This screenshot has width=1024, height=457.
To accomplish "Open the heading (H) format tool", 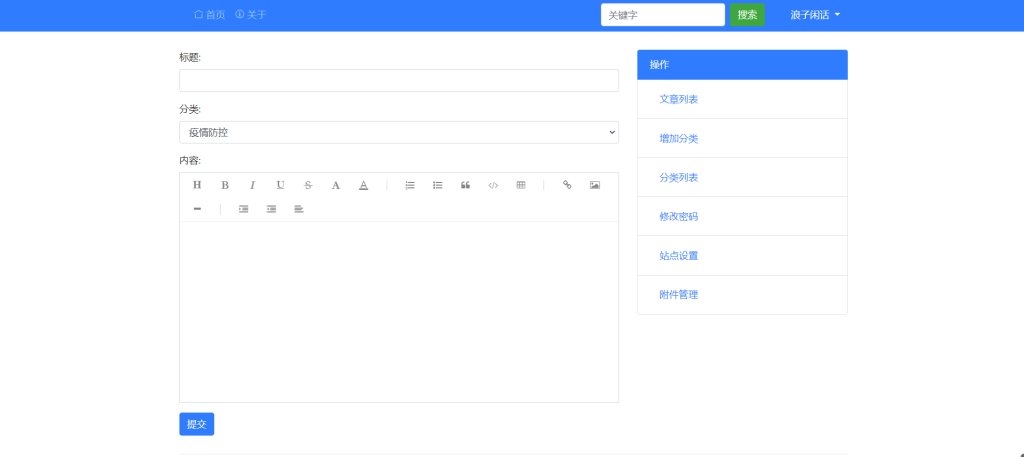I will tap(197, 185).
